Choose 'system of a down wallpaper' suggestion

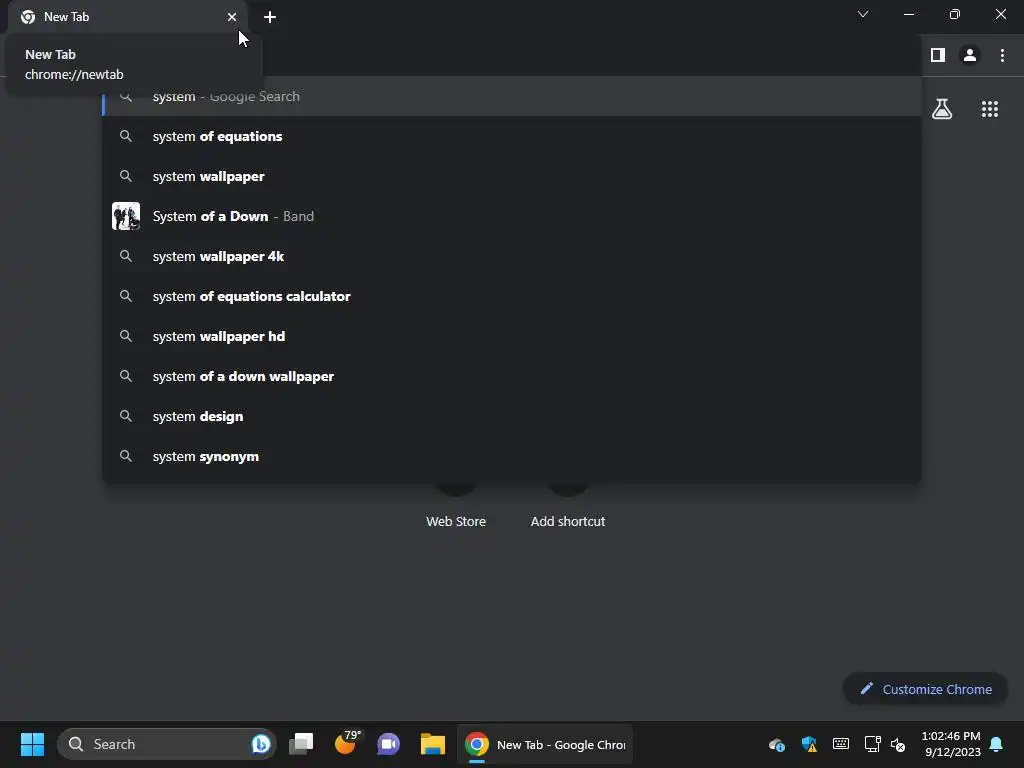click(512, 376)
